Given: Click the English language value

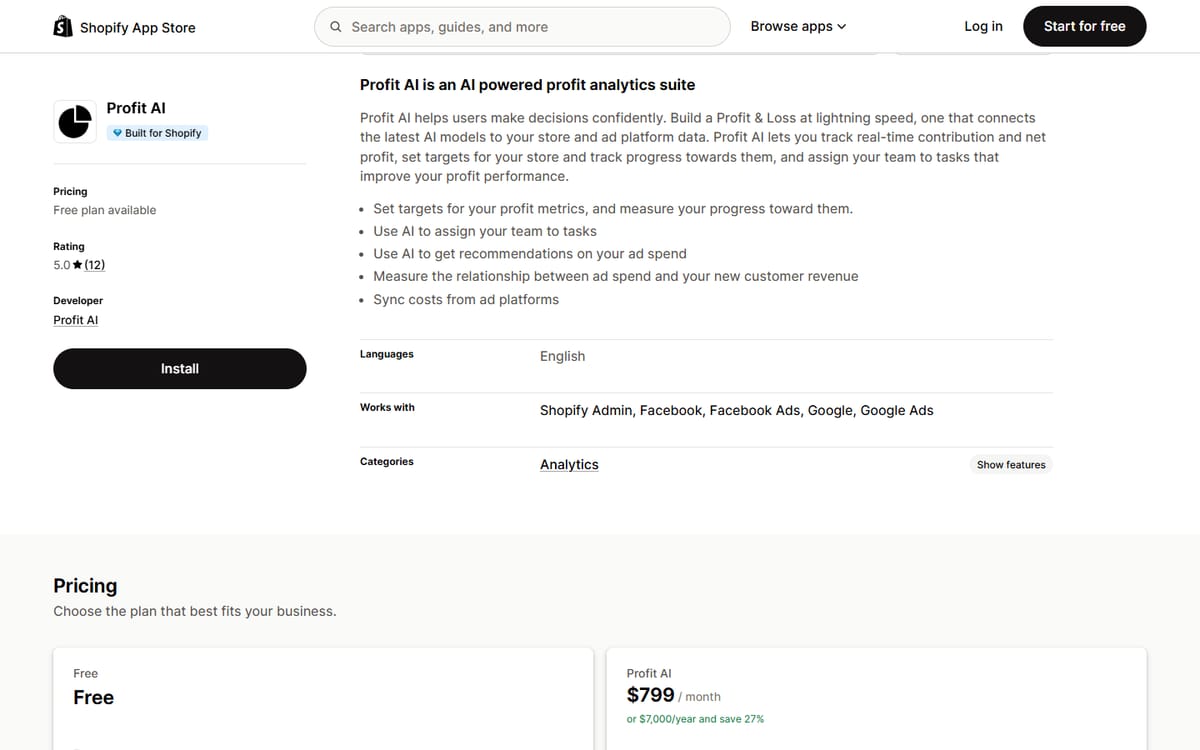Looking at the screenshot, I should [x=562, y=356].
